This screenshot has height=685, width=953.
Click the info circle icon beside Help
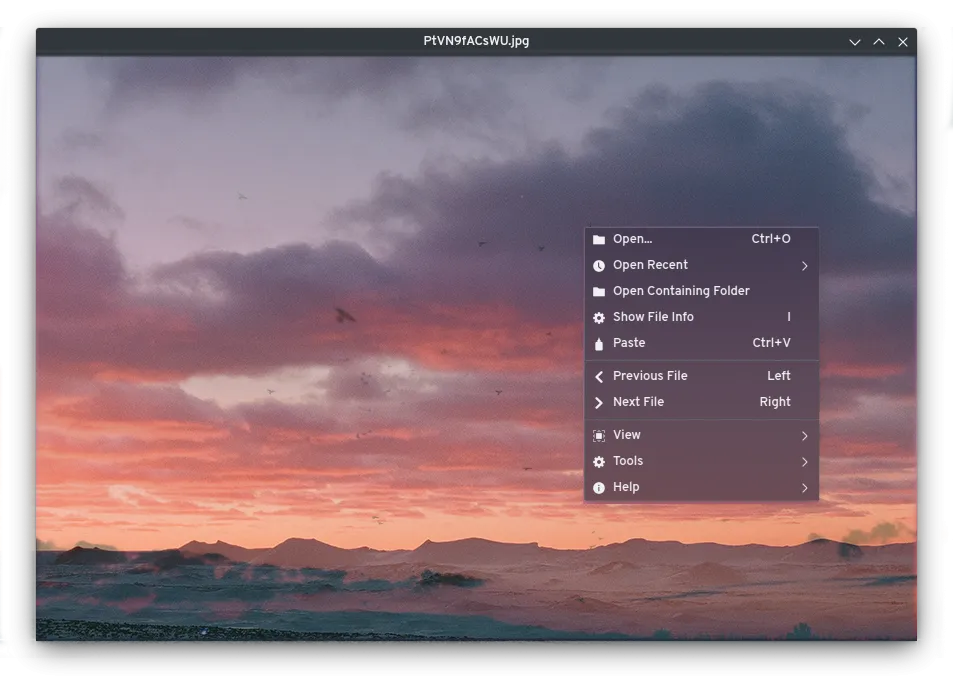pyautogui.click(x=599, y=488)
